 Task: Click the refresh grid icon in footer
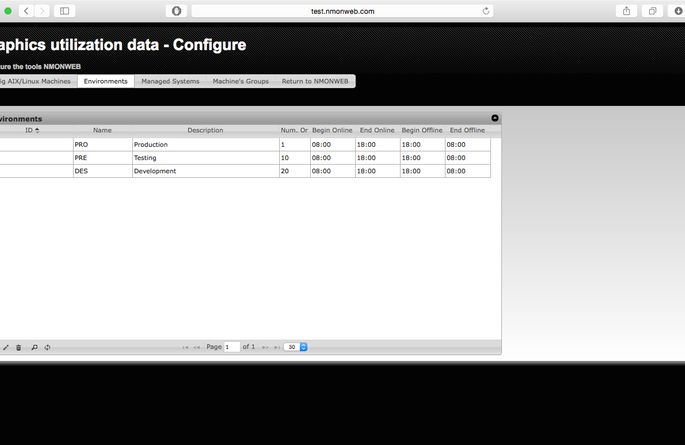point(47,347)
